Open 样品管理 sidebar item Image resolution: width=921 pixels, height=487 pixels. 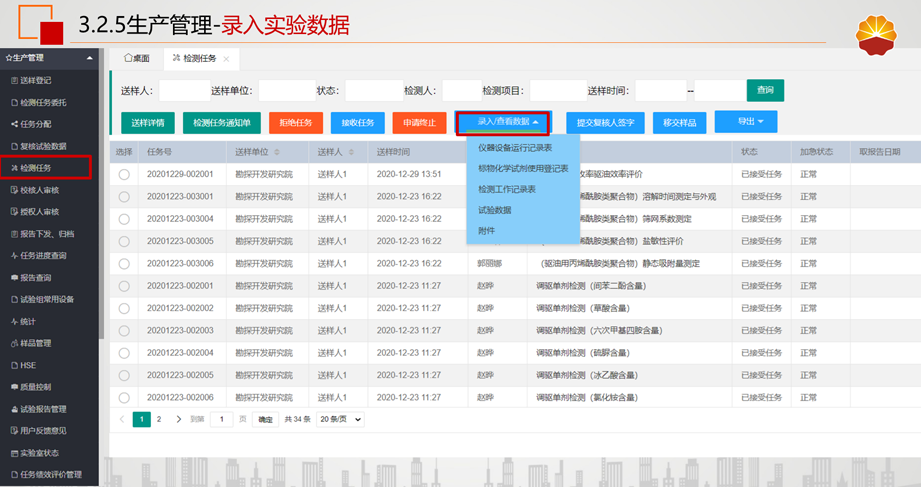(31, 343)
